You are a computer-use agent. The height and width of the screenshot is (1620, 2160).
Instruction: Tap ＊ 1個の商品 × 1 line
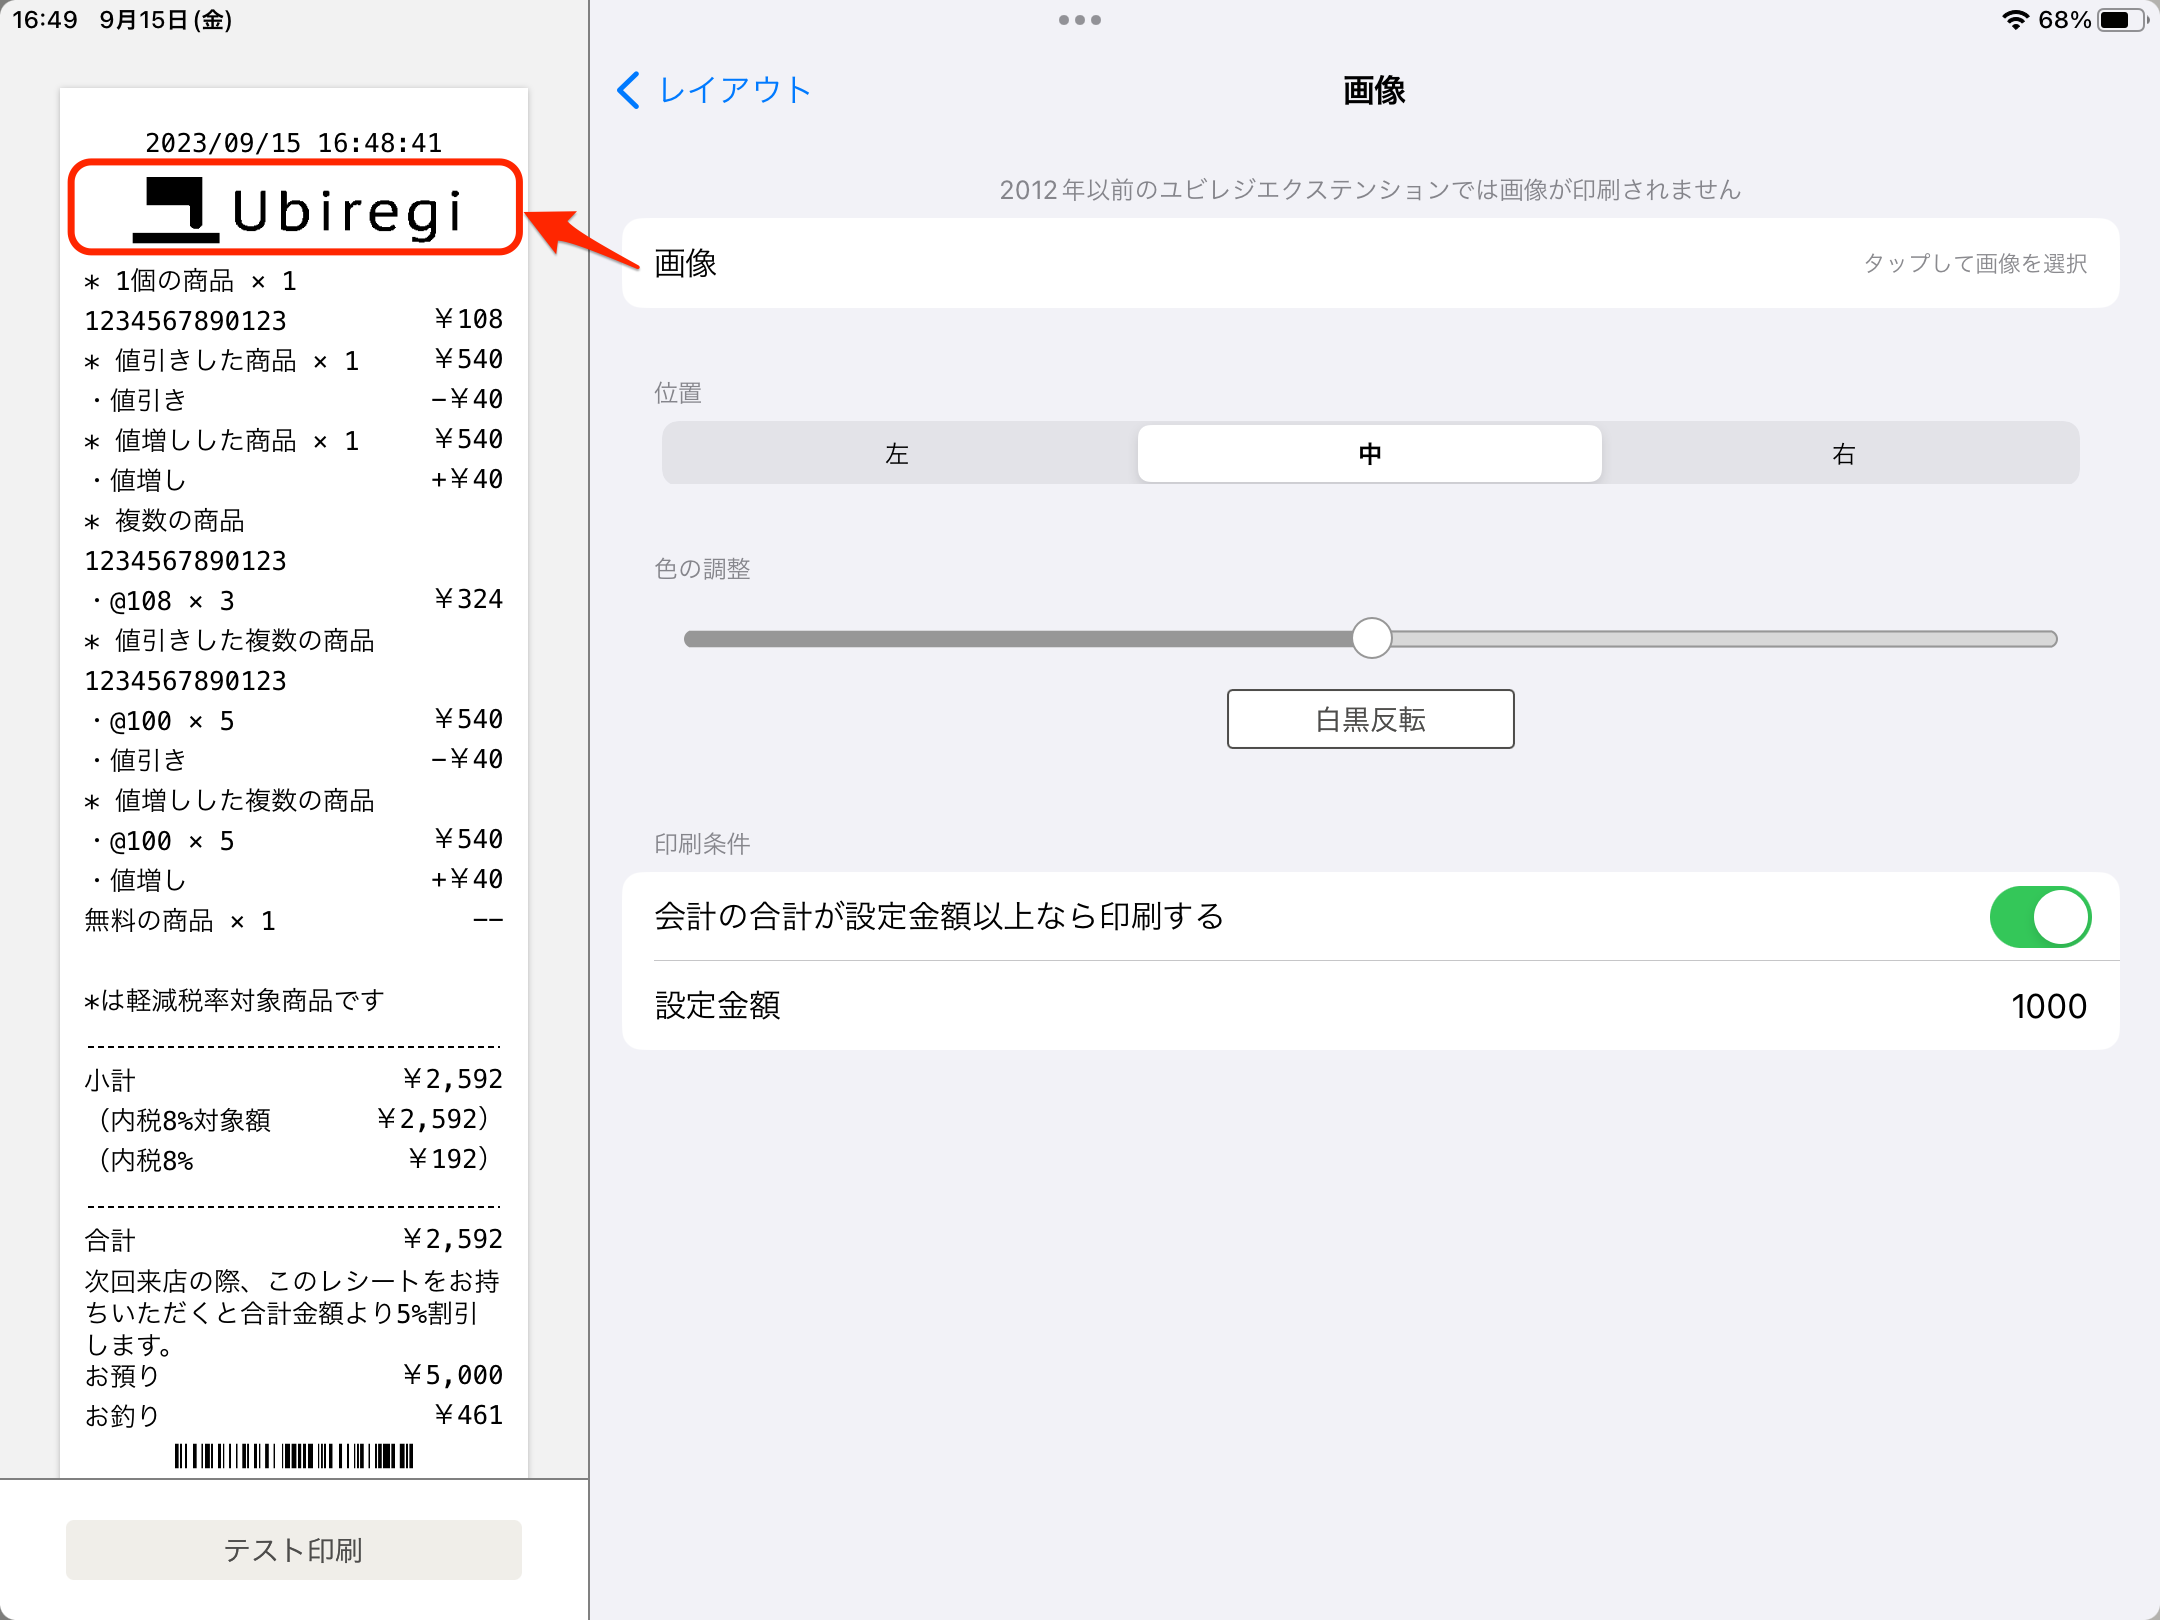tap(191, 280)
